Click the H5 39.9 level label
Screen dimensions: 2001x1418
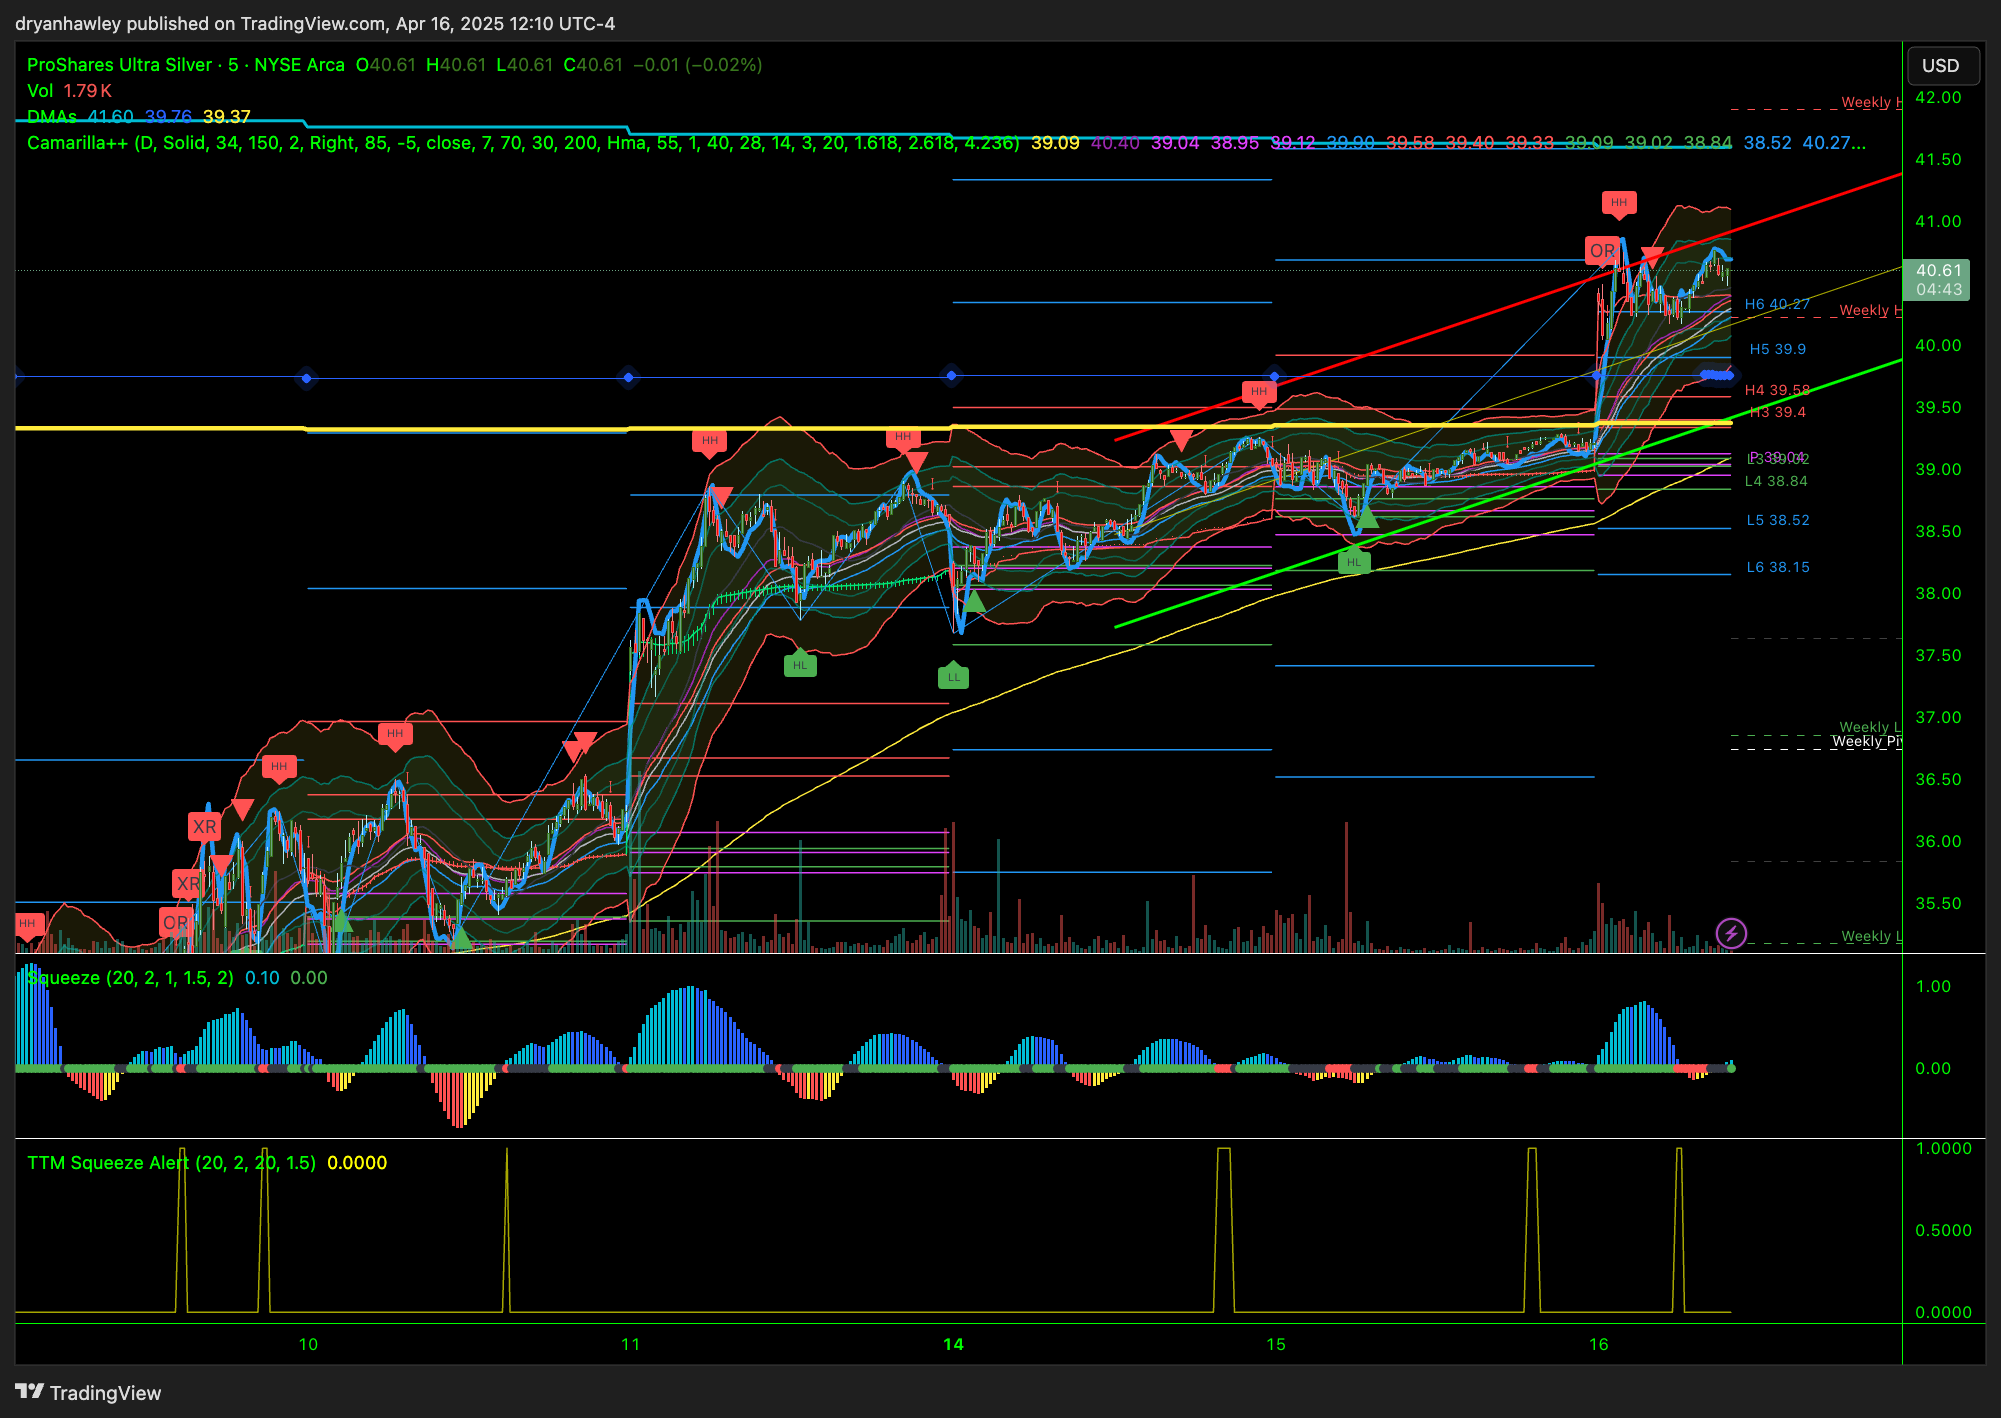(1777, 349)
